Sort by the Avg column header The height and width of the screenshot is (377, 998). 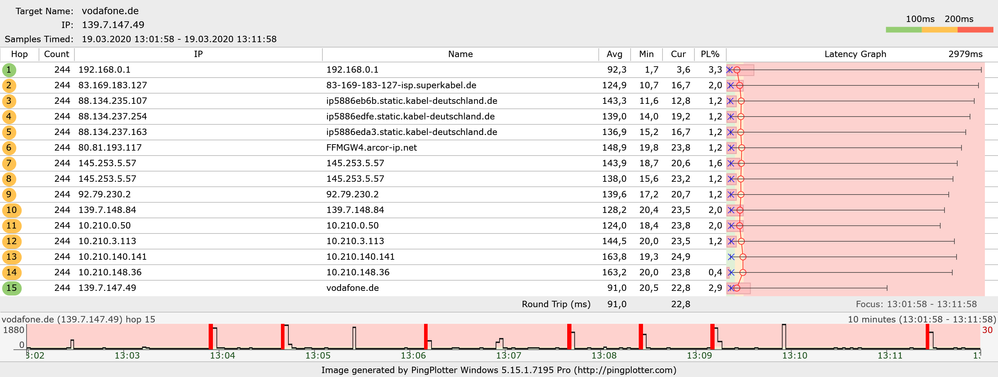[x=614, y=55]
